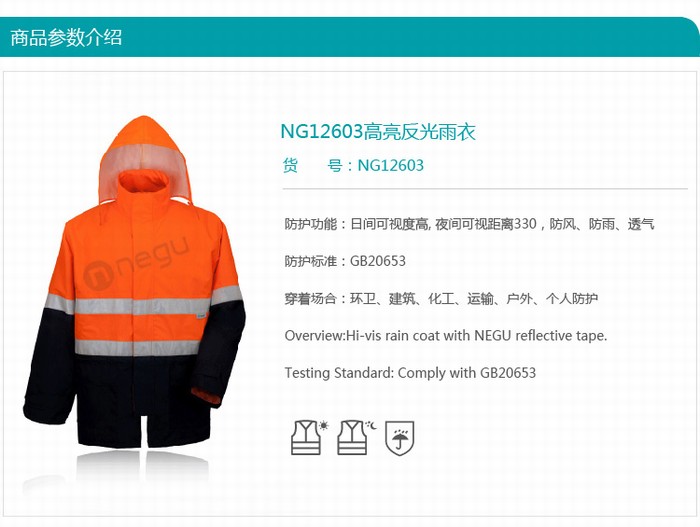
Task: Click the orange hood of the jacket
Action: (144, 147)
